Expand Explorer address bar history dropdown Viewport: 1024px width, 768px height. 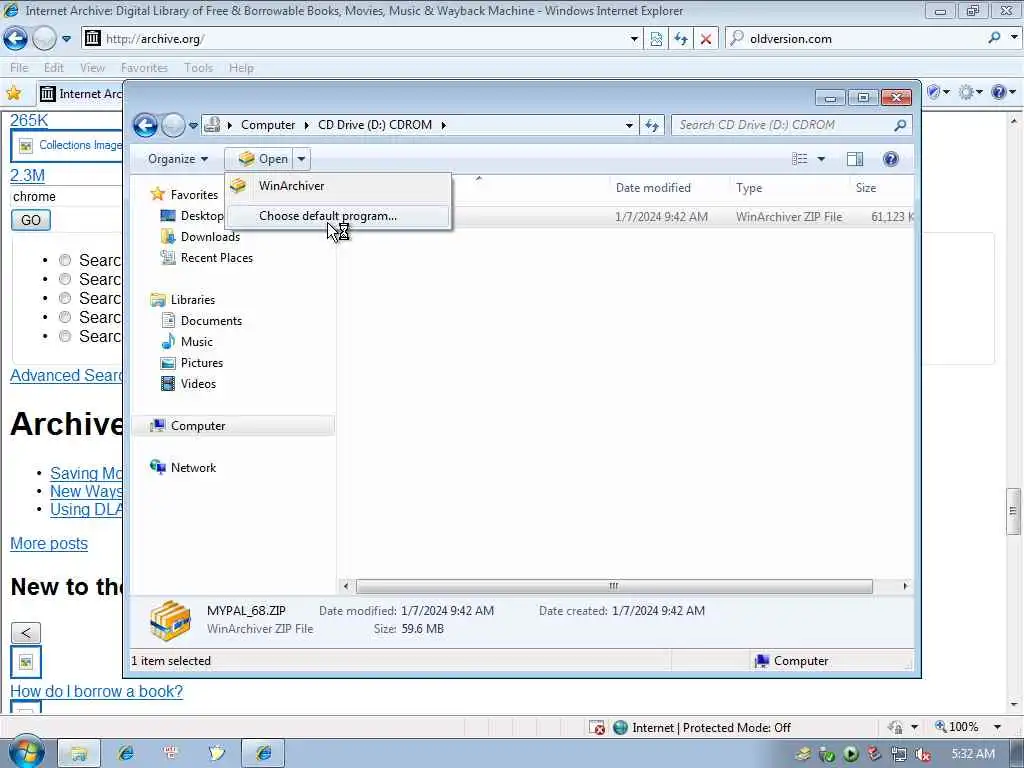[x=629, y=125]
